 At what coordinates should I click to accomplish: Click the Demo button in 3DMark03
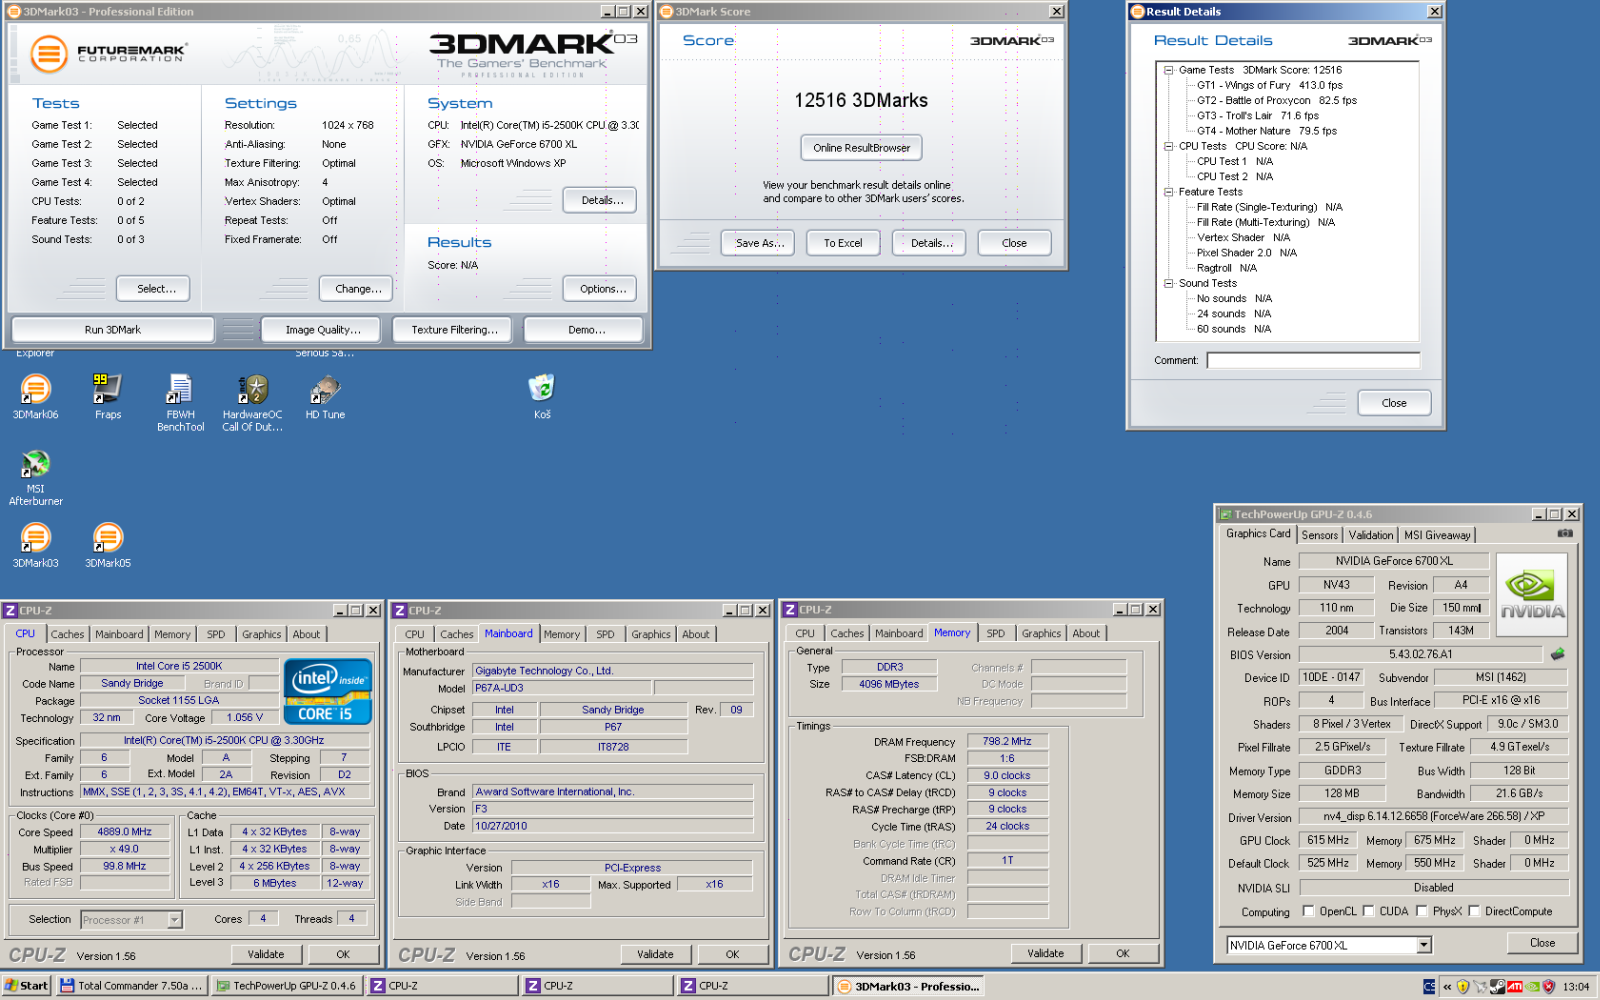pos(586,330)
